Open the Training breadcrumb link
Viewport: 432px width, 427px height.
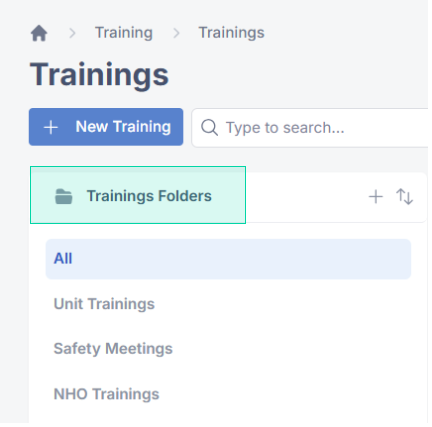[x=124, y=33]
